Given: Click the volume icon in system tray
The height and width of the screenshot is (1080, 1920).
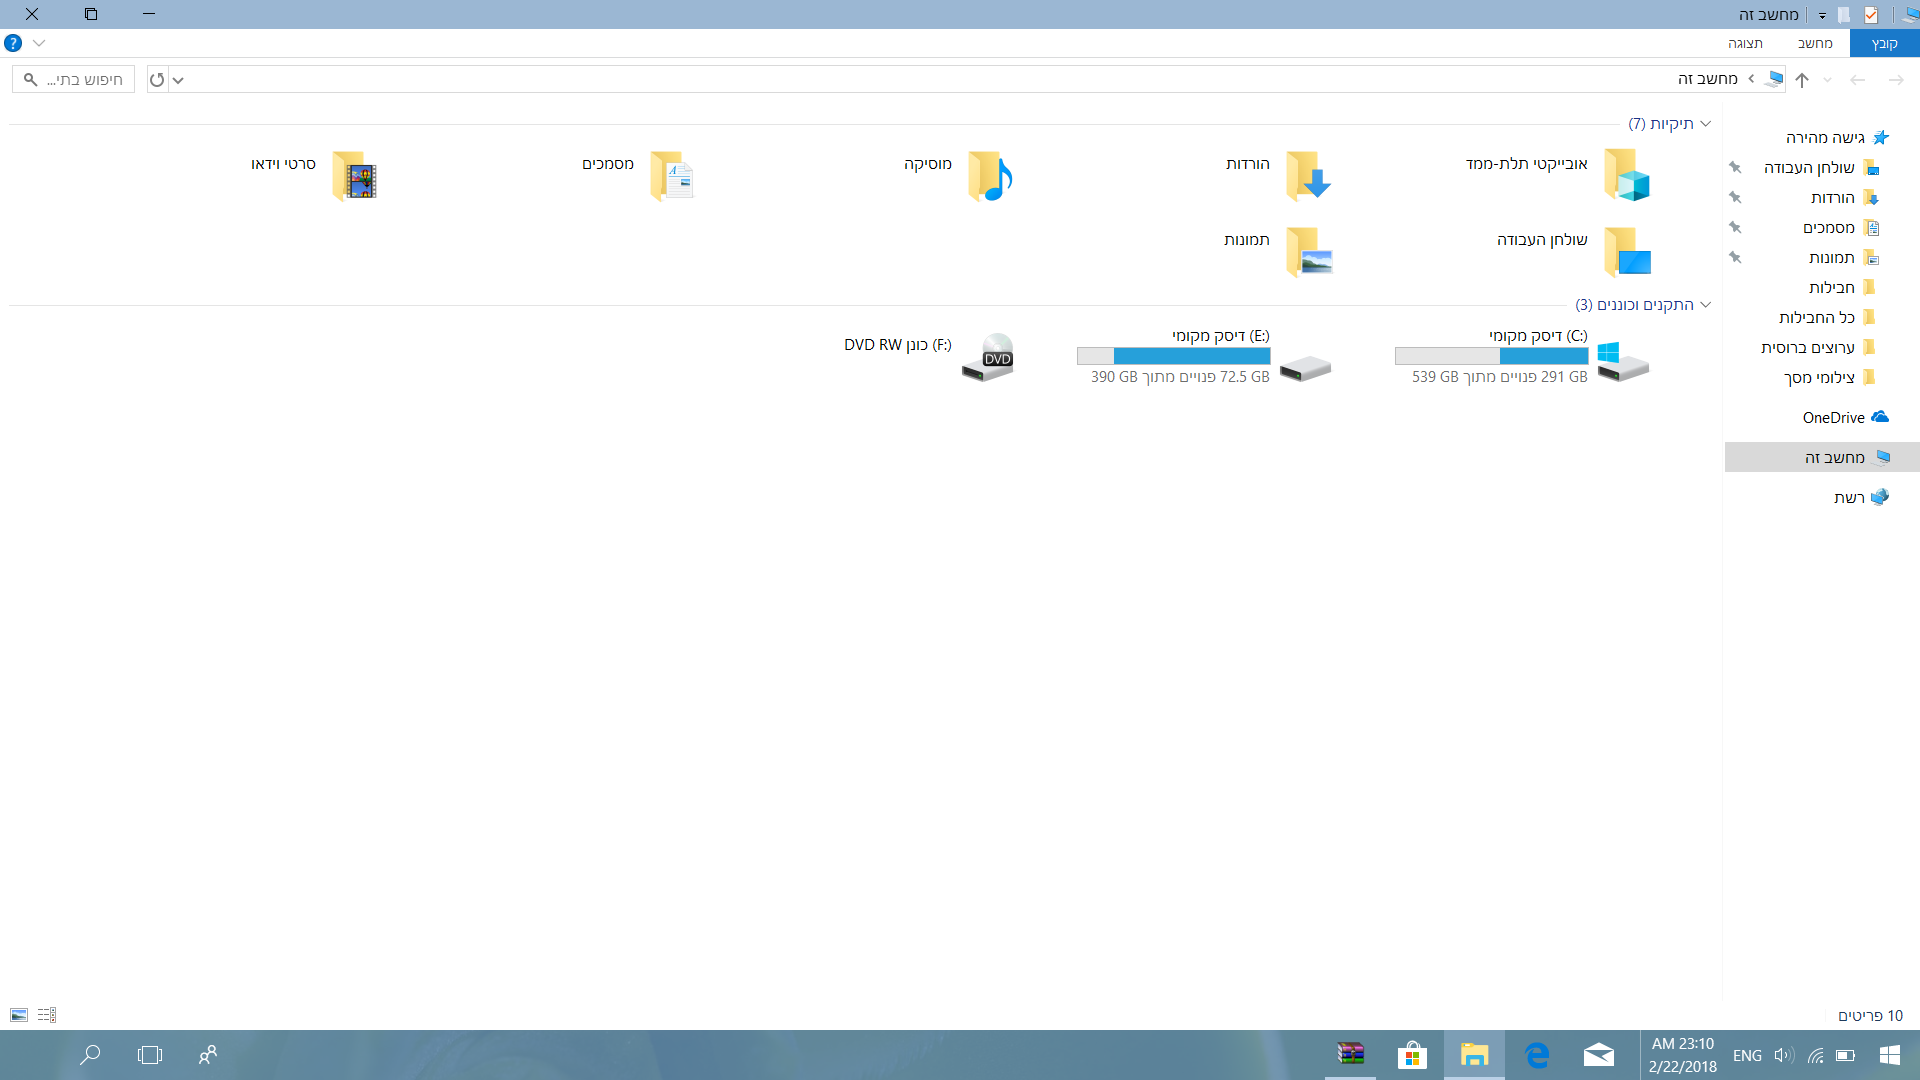Looking at the screenshot, I should [1784, 1055].
